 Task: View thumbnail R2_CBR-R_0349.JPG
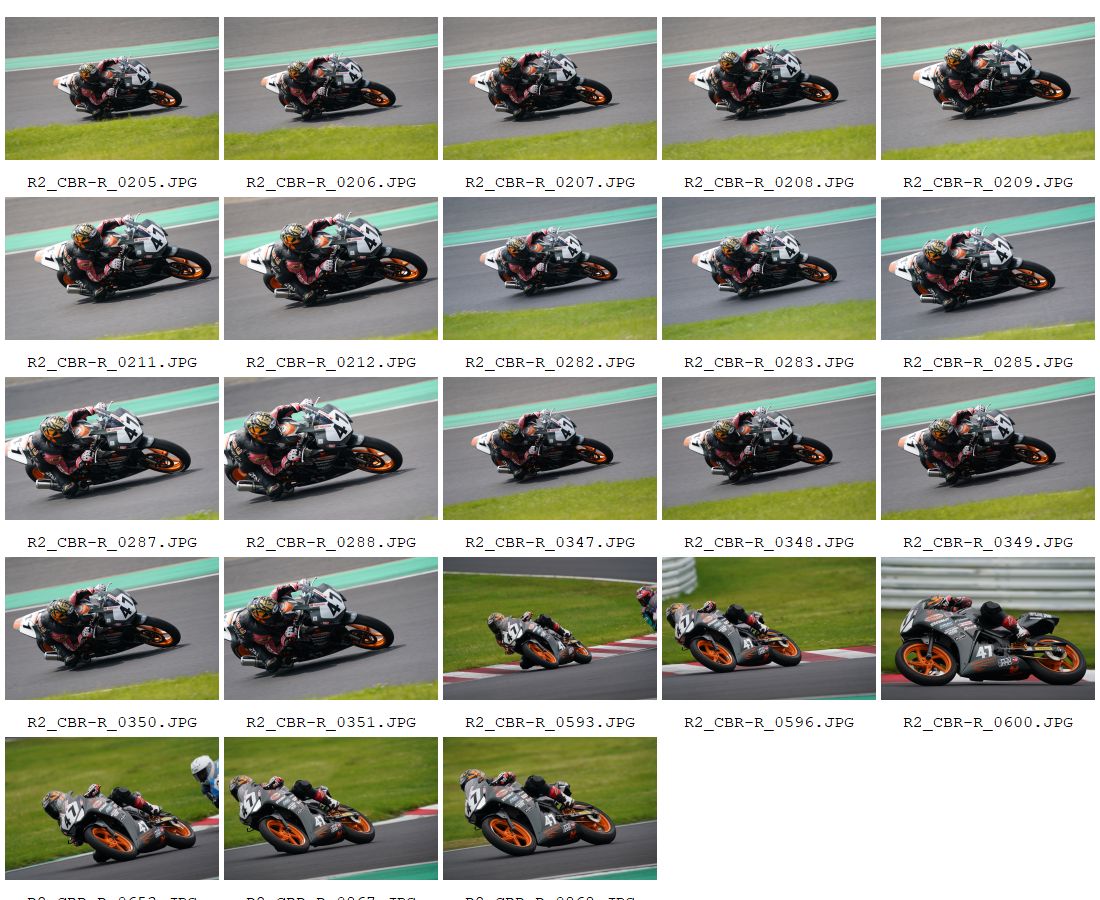pyautogui.click(x=988, y=449)
